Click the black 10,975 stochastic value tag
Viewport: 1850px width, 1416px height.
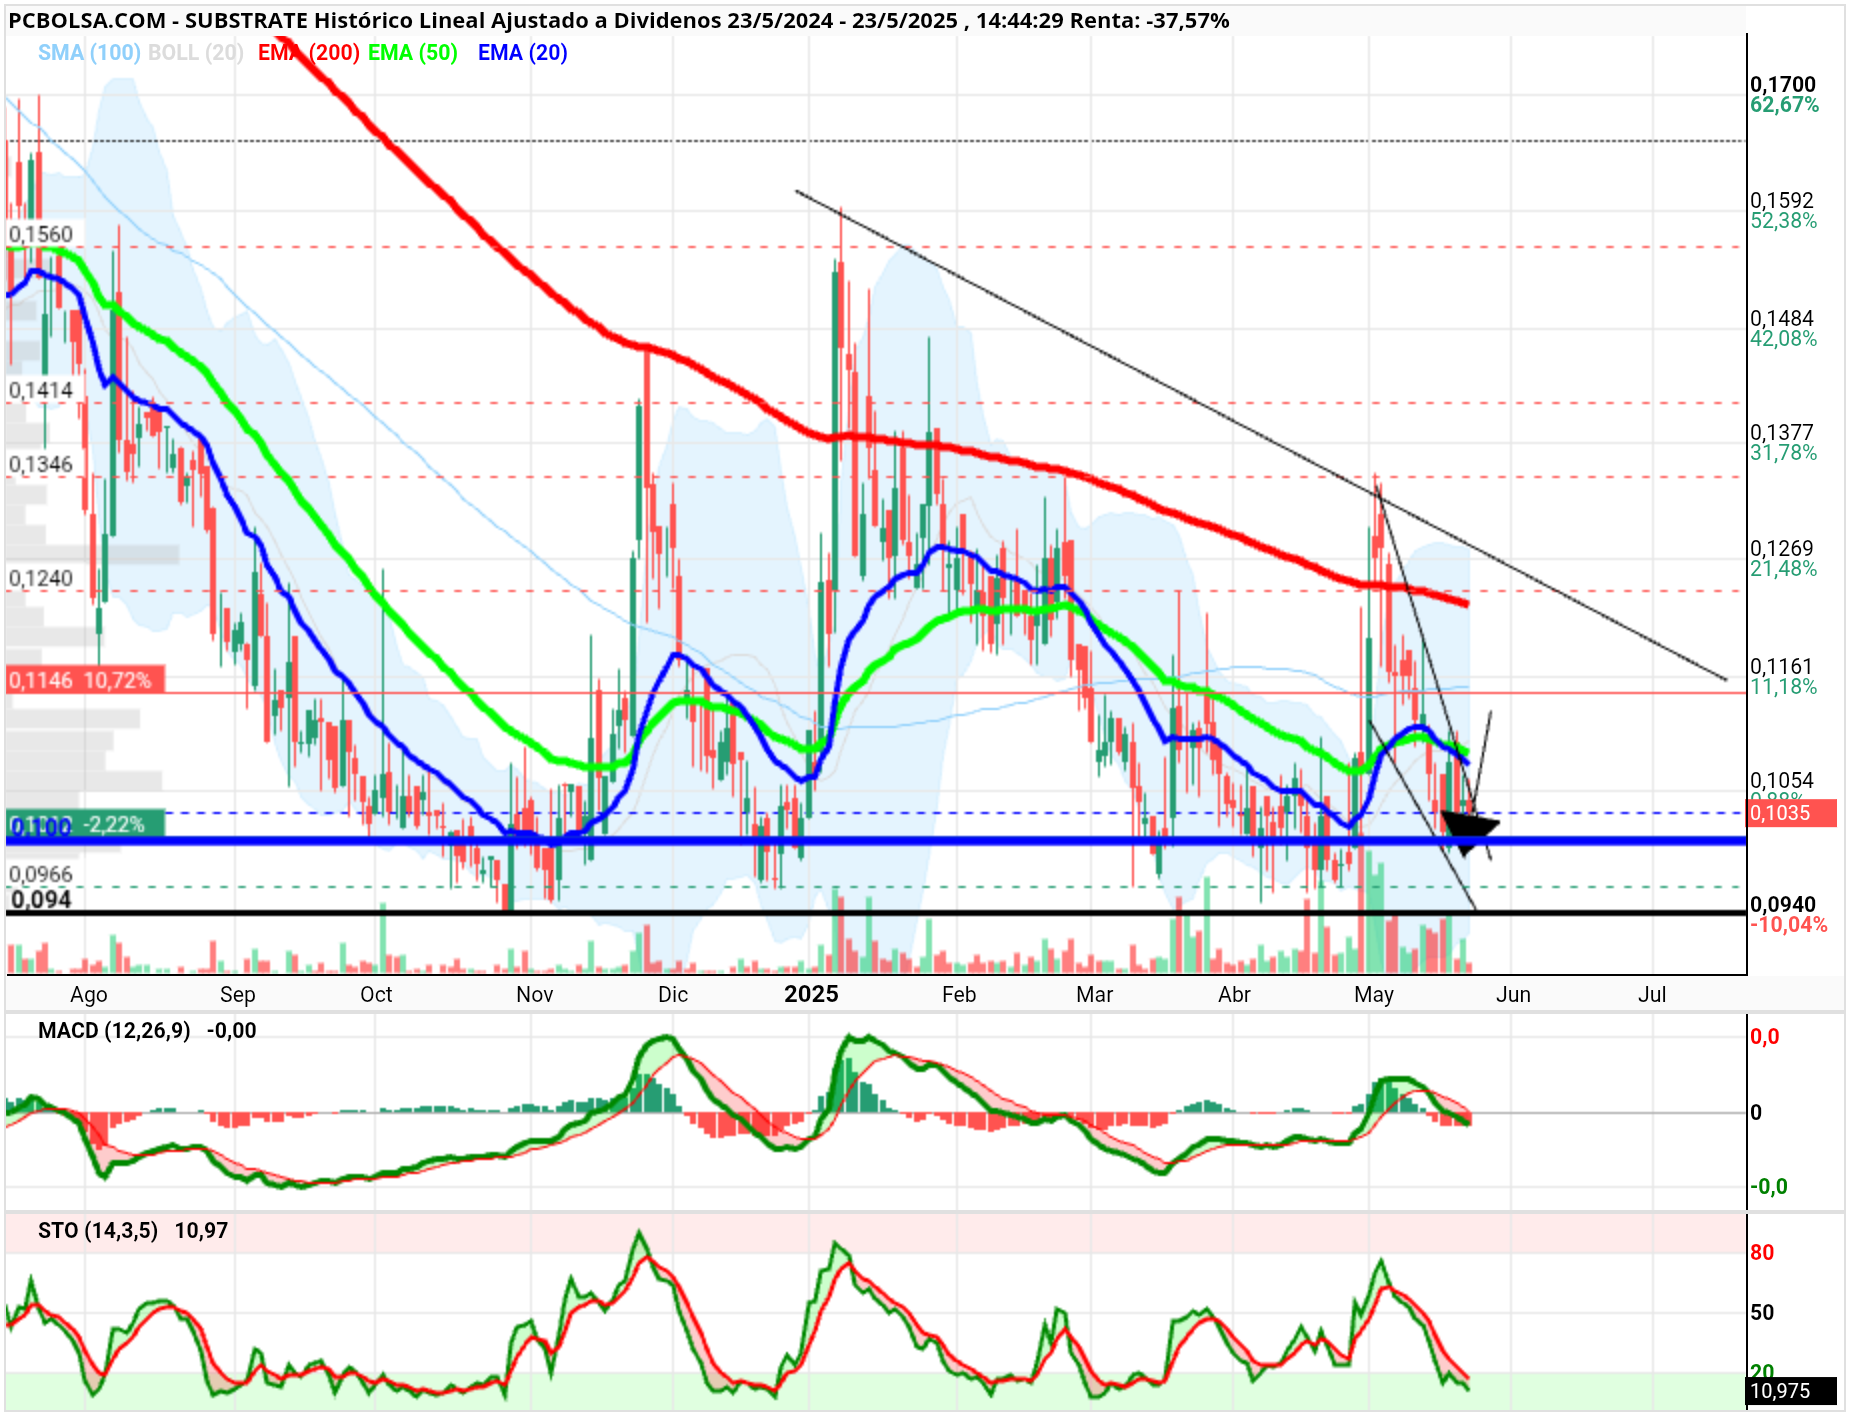tap(1792, 1391)
